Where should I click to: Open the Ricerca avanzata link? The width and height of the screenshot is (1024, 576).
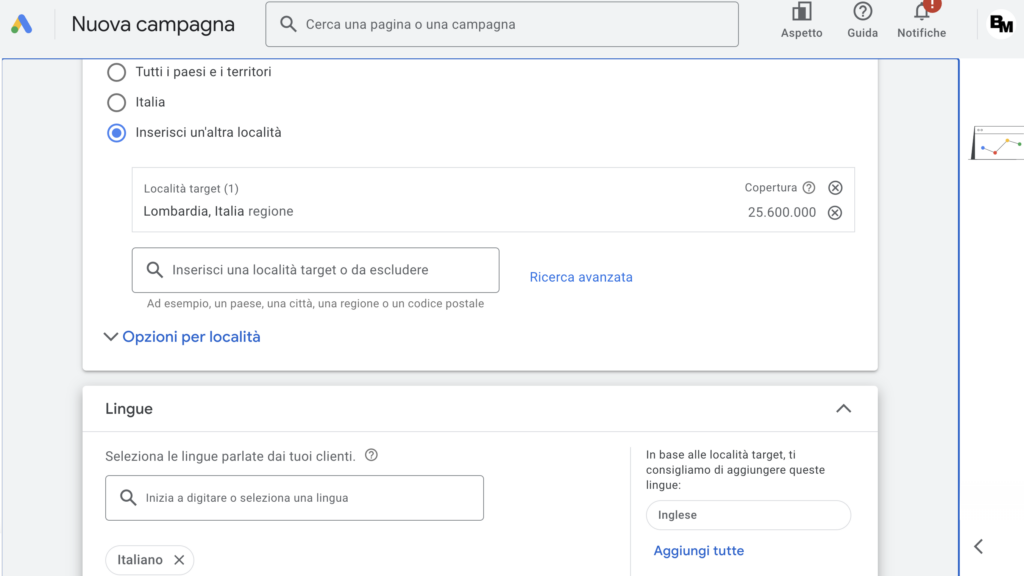point(581,277)
